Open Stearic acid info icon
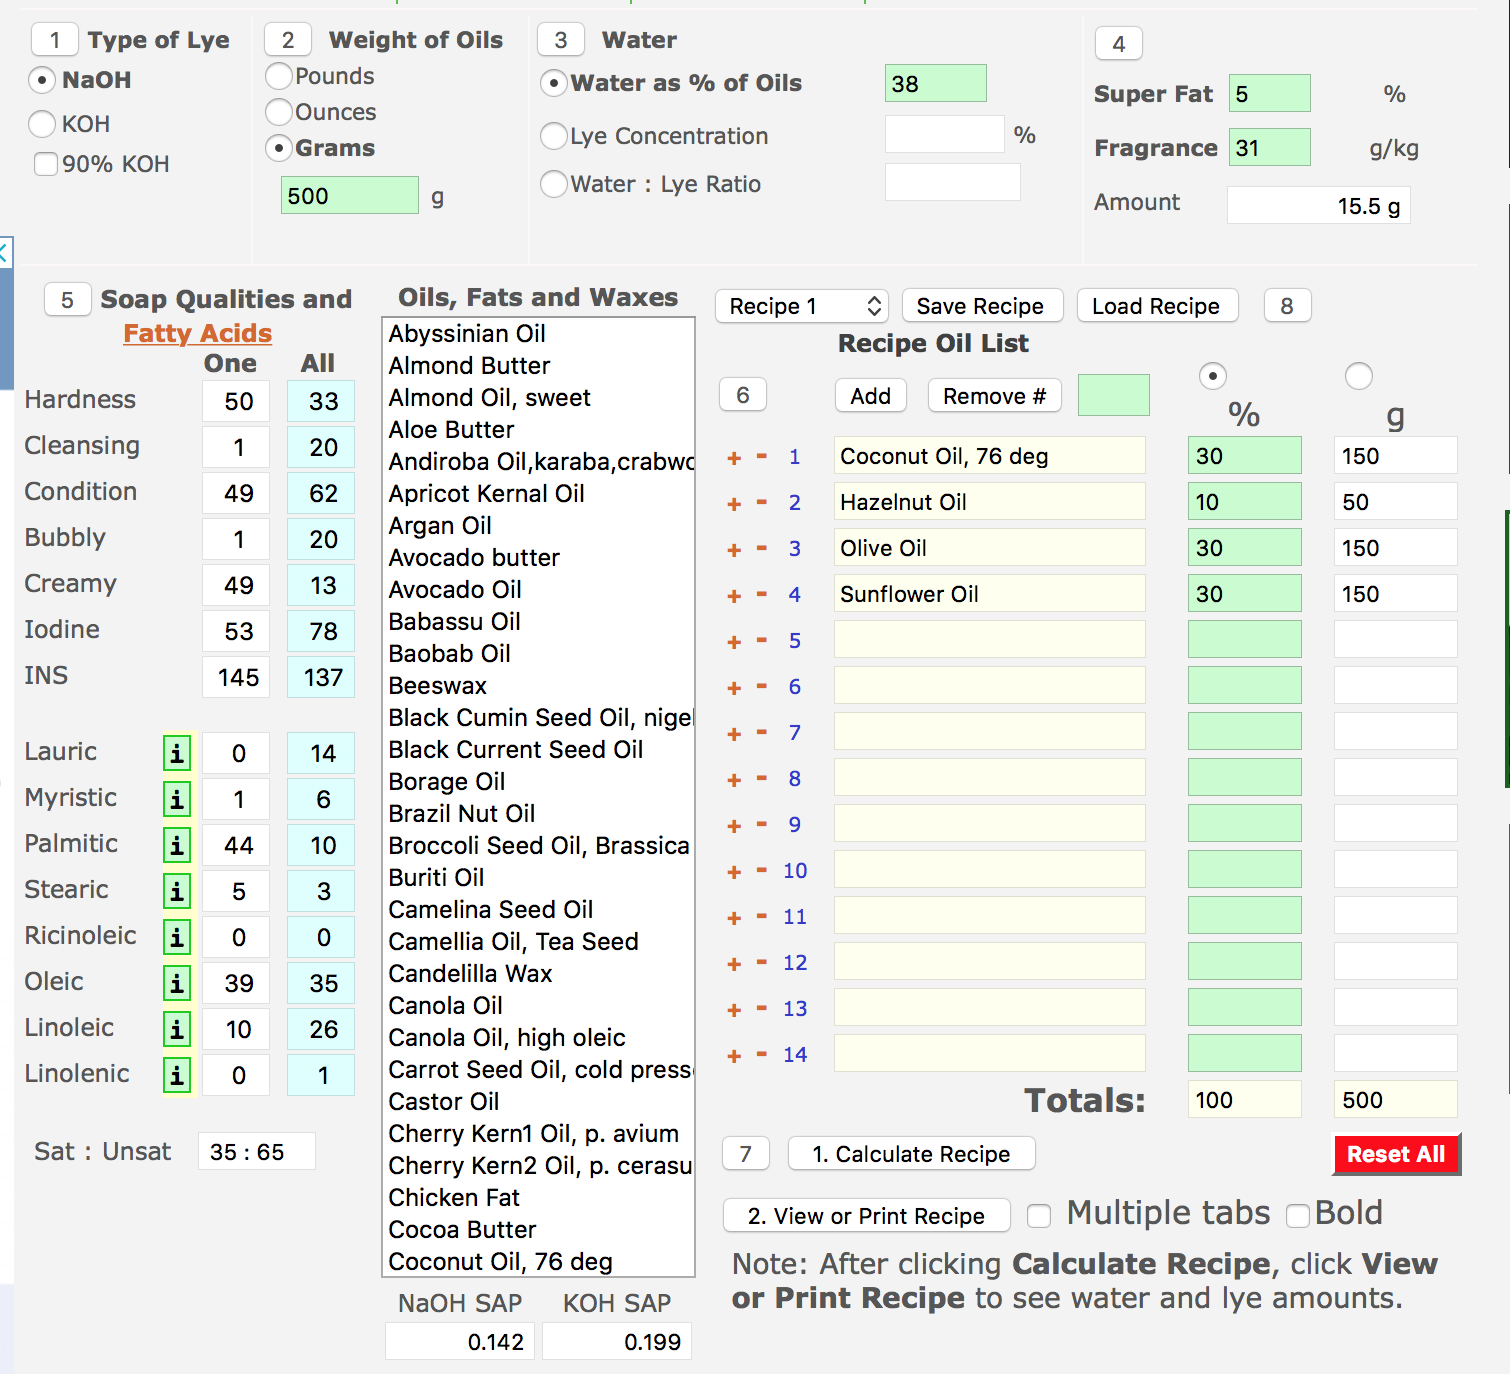This screenshot has height=1374, width=1510. coord(177,891)
